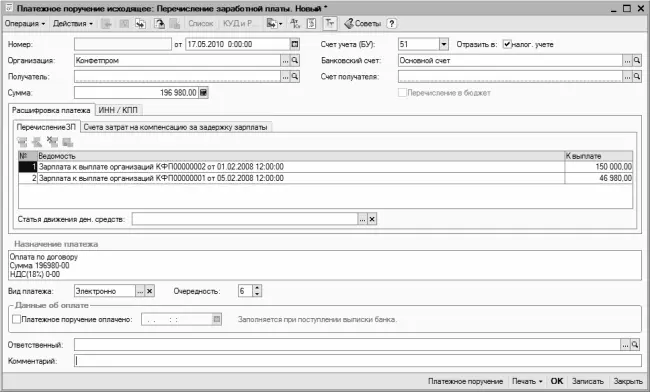650x392 pixels.
Task: Edit the current row in the ведомость table toolbar
Action: (37, 142)
